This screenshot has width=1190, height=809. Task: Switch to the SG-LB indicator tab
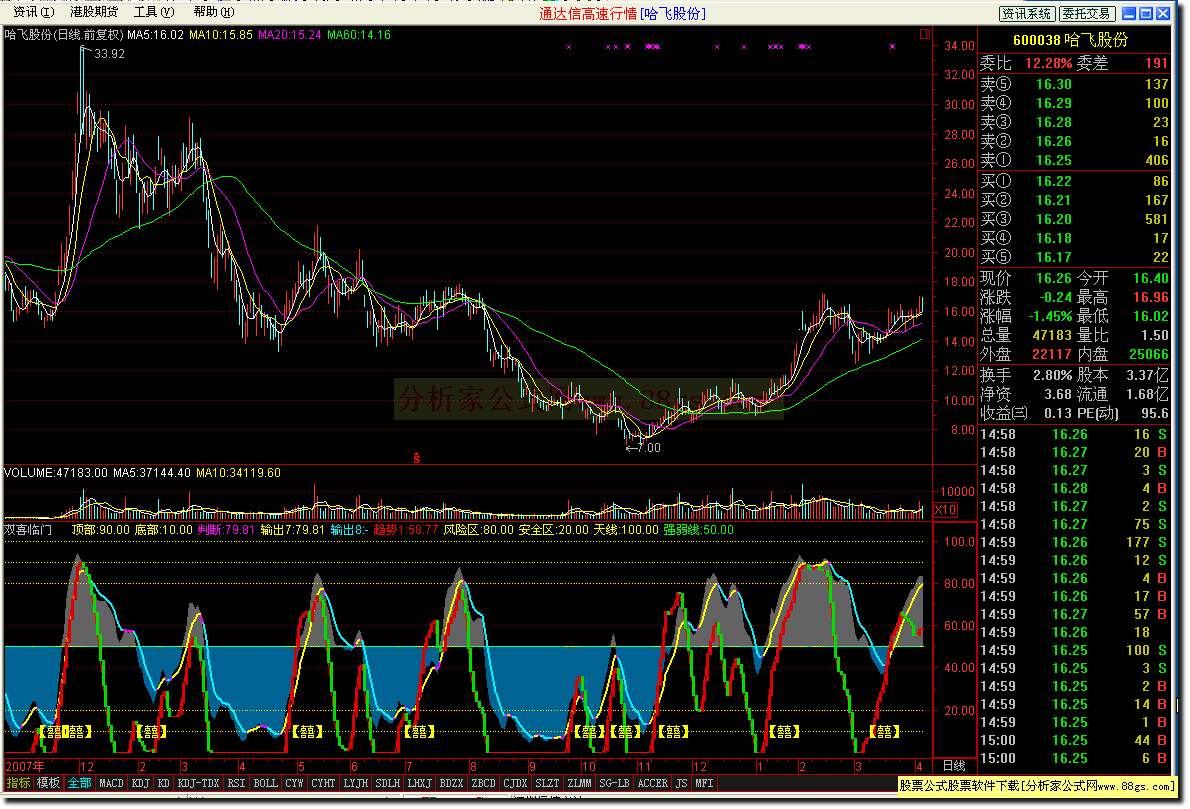coord(615,783)
